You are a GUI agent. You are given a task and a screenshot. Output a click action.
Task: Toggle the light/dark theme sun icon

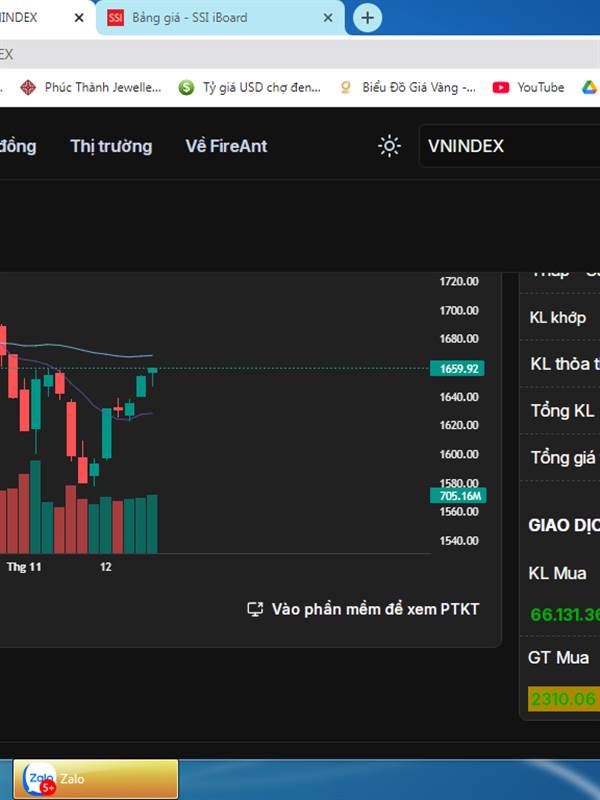click(389, 146)
